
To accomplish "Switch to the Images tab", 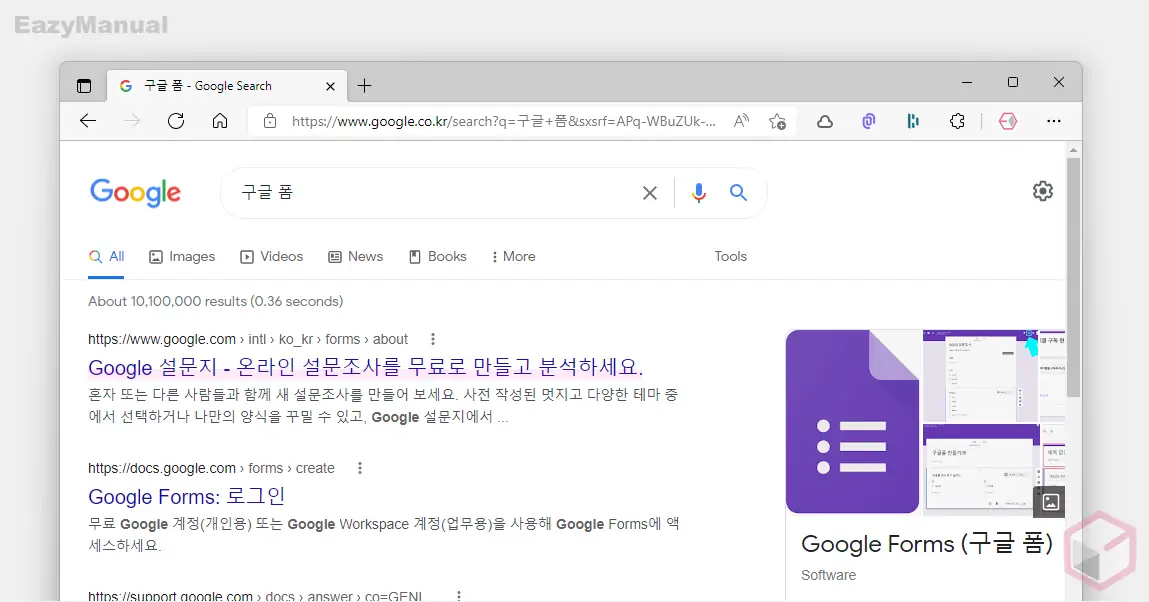I will [182, 256].
